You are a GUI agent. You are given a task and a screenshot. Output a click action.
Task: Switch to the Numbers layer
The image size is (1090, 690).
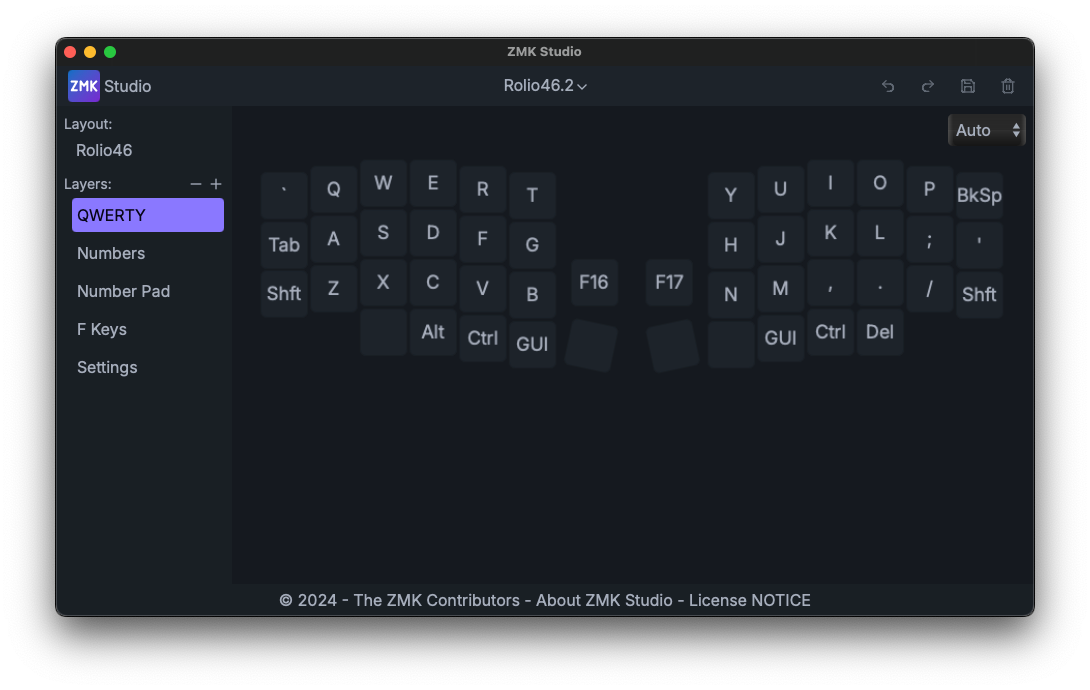pyautogui.click(x=148, y=254)
